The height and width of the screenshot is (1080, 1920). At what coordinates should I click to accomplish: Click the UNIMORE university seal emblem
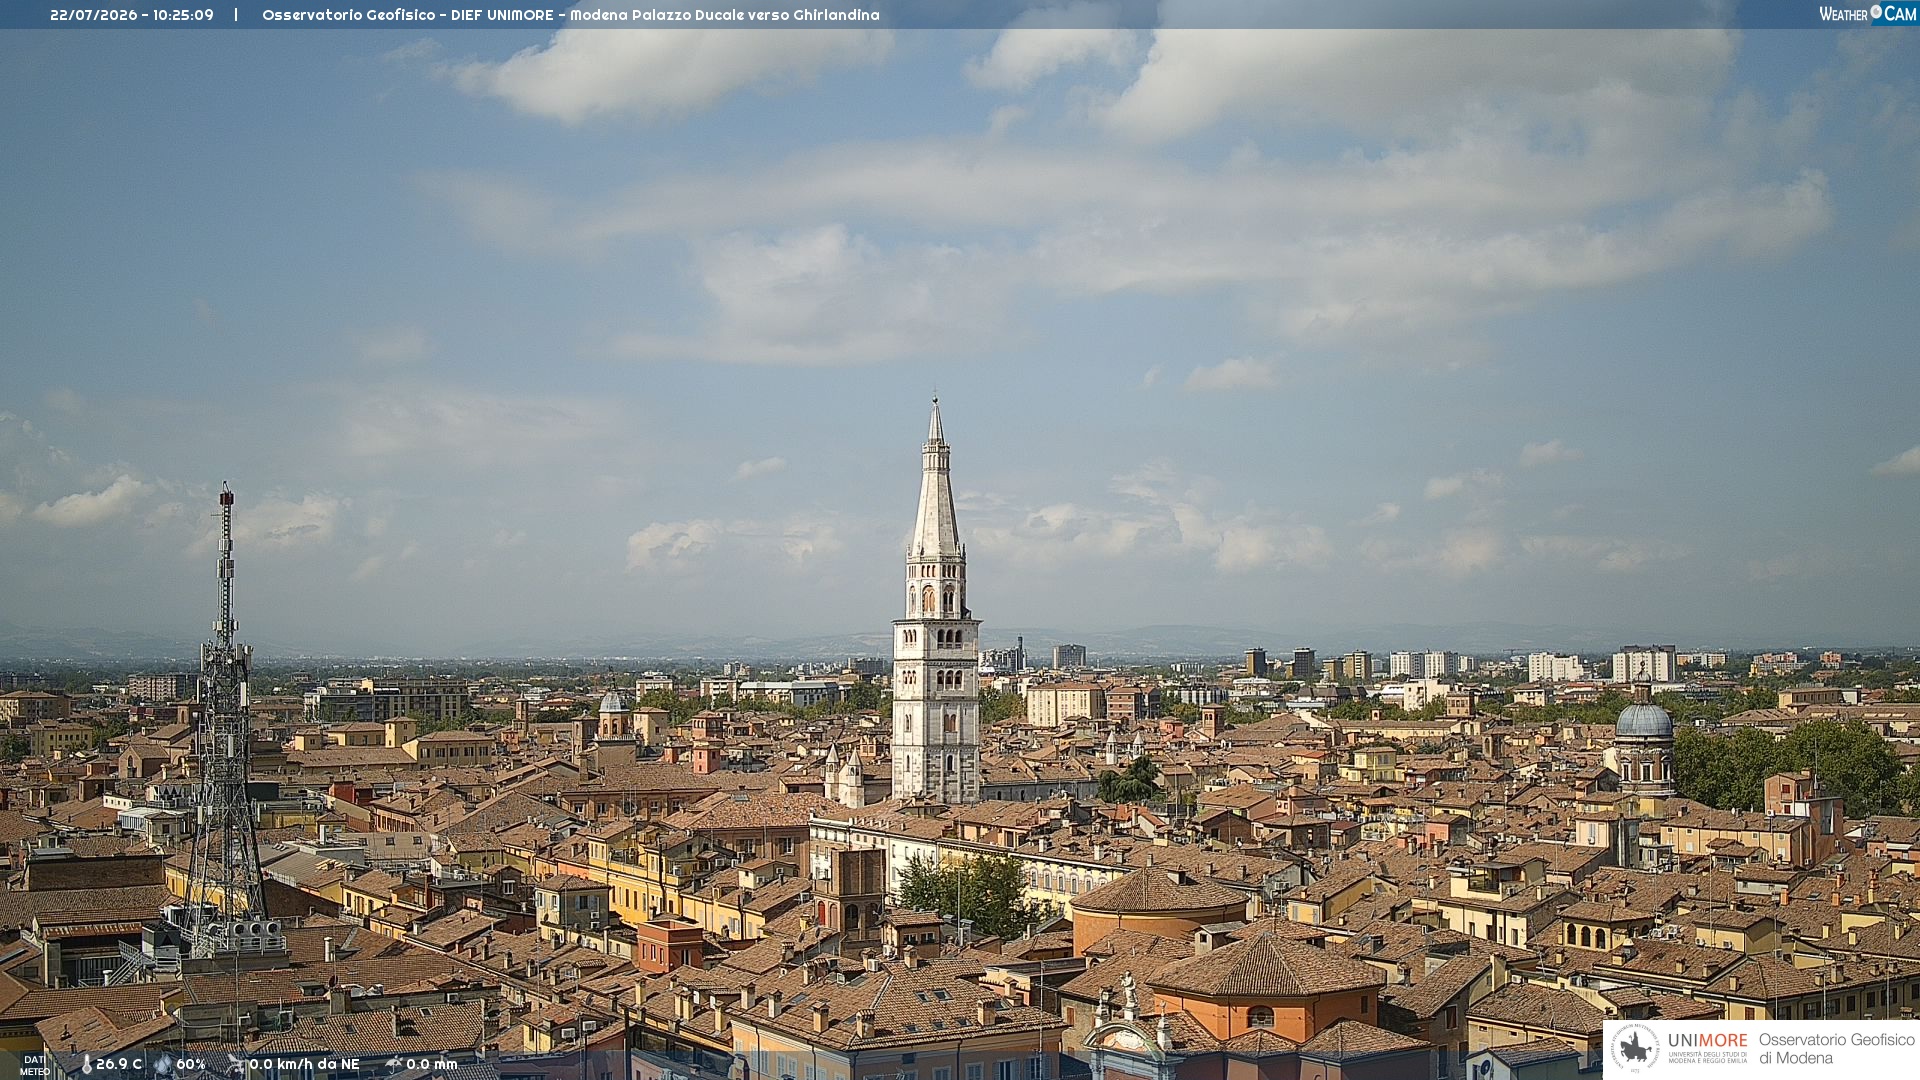coord(1636,1049)
